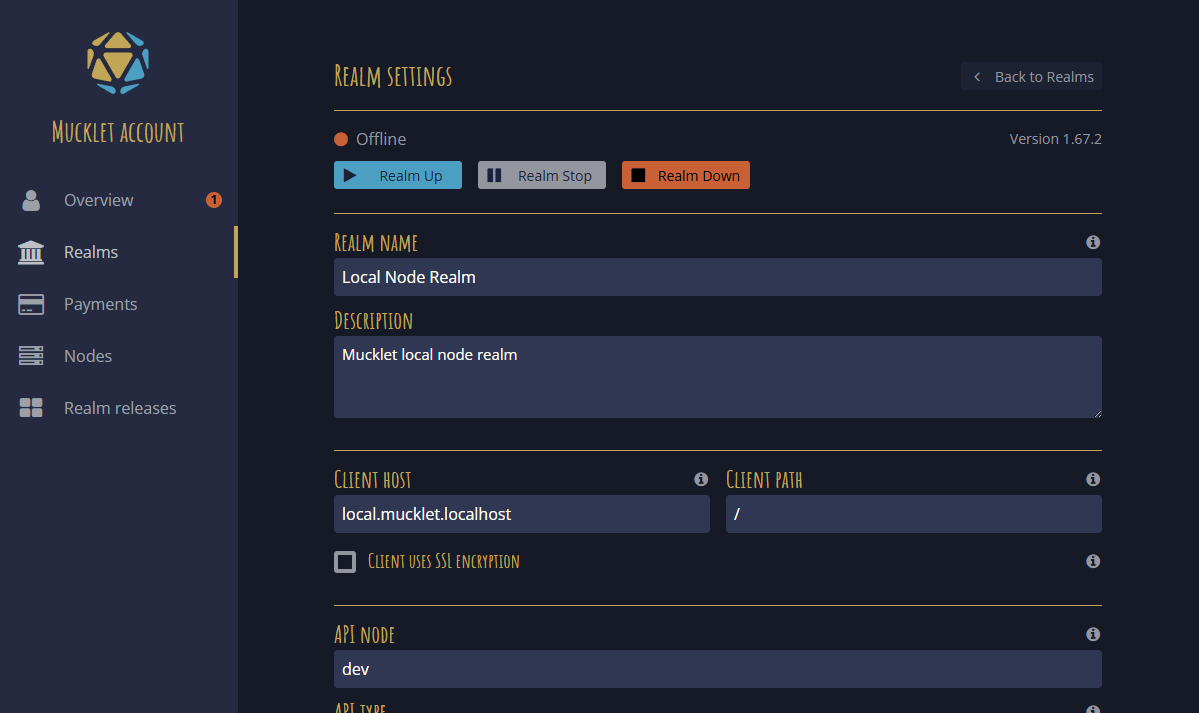
Task: Click the Mucklet logo icon
Action: pyautogui.click(x=118, y=62)
